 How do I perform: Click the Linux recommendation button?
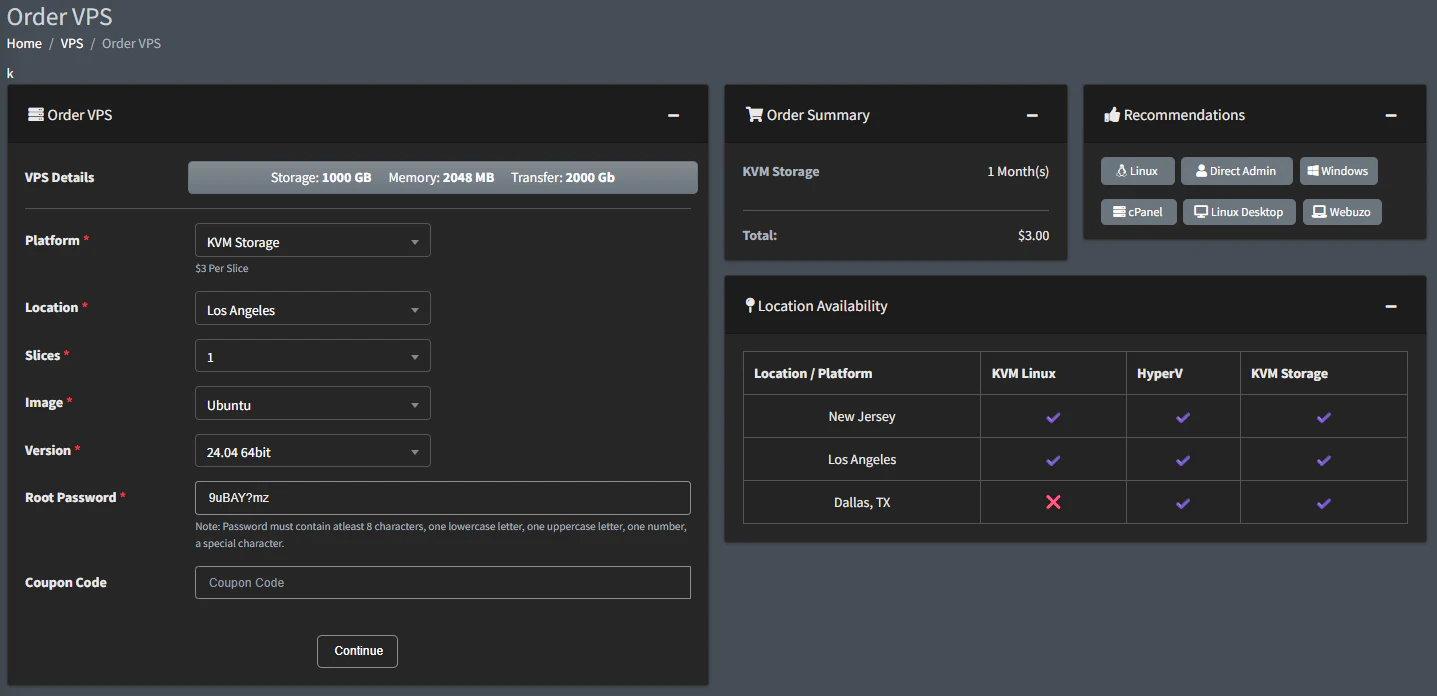click(1137, 171)
